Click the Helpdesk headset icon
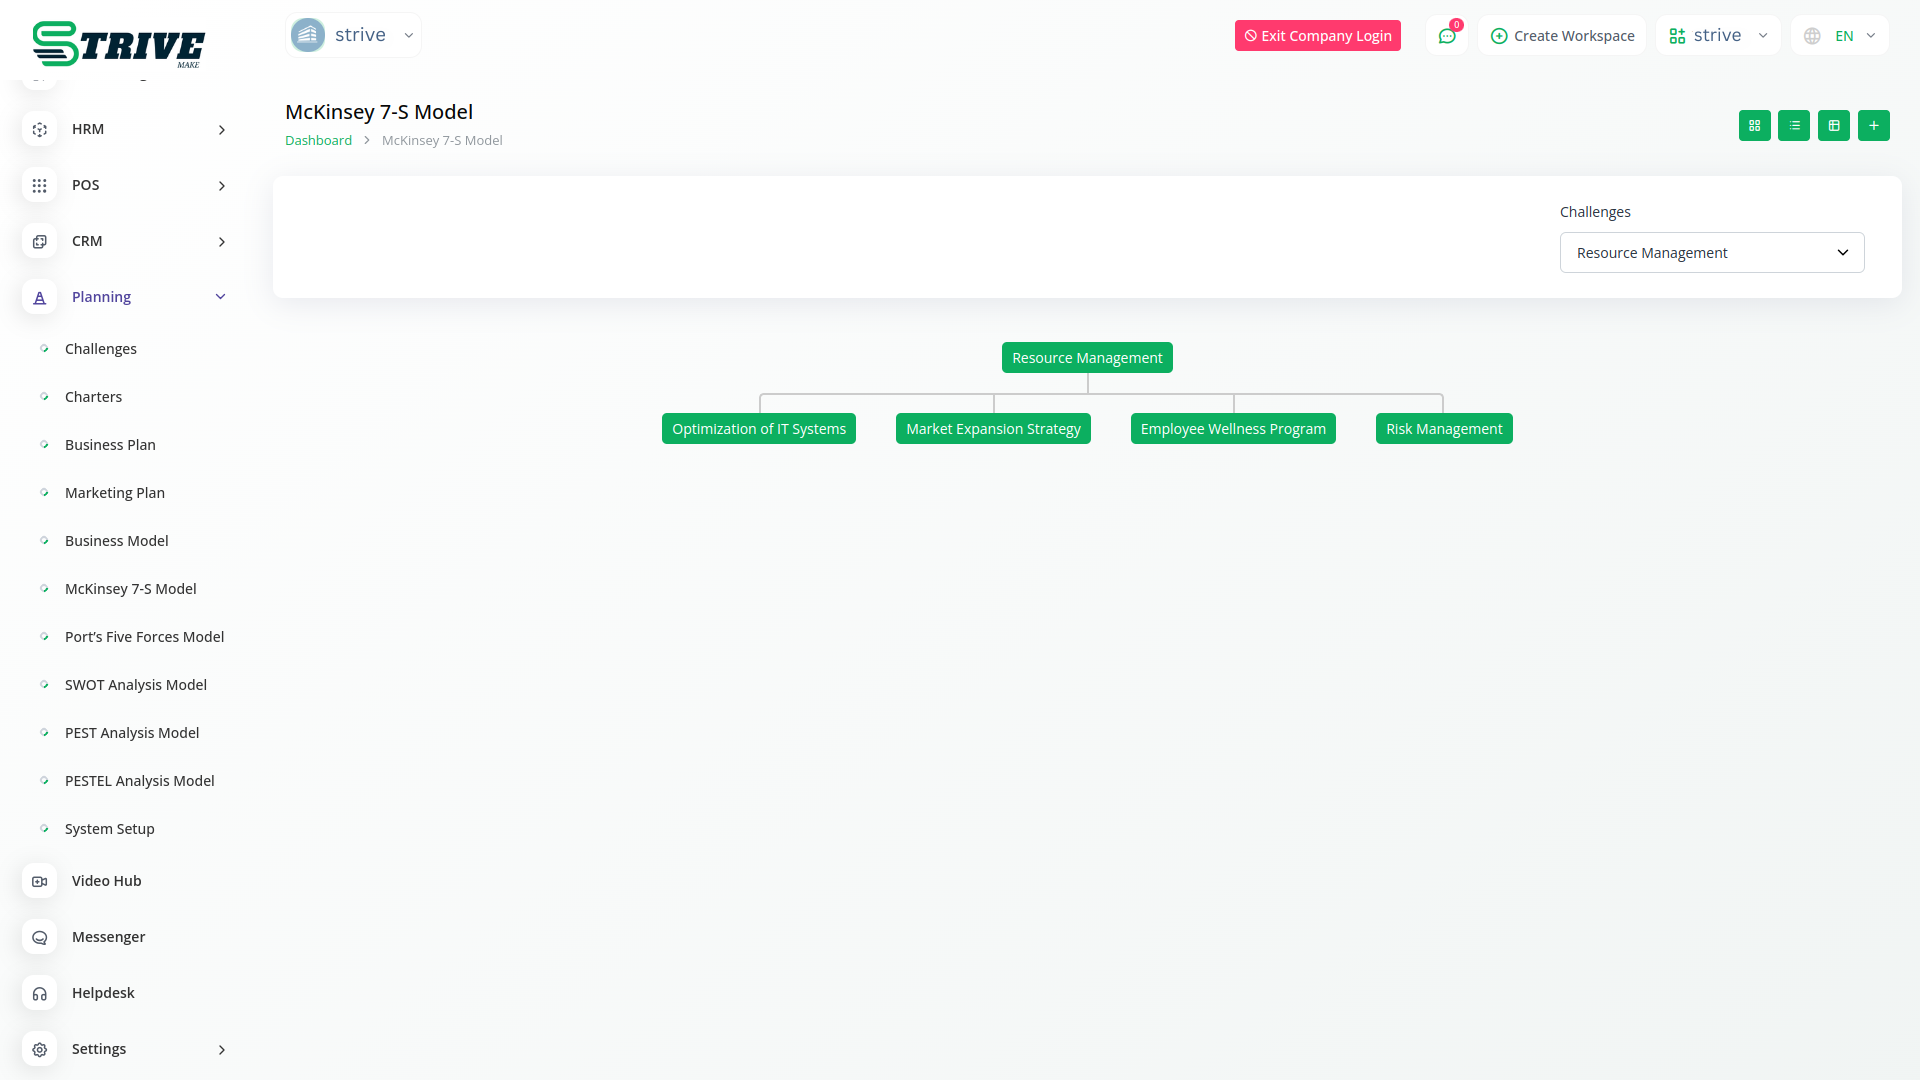The height and width of the screenshot is (1080, 1920). coord(39,993)
